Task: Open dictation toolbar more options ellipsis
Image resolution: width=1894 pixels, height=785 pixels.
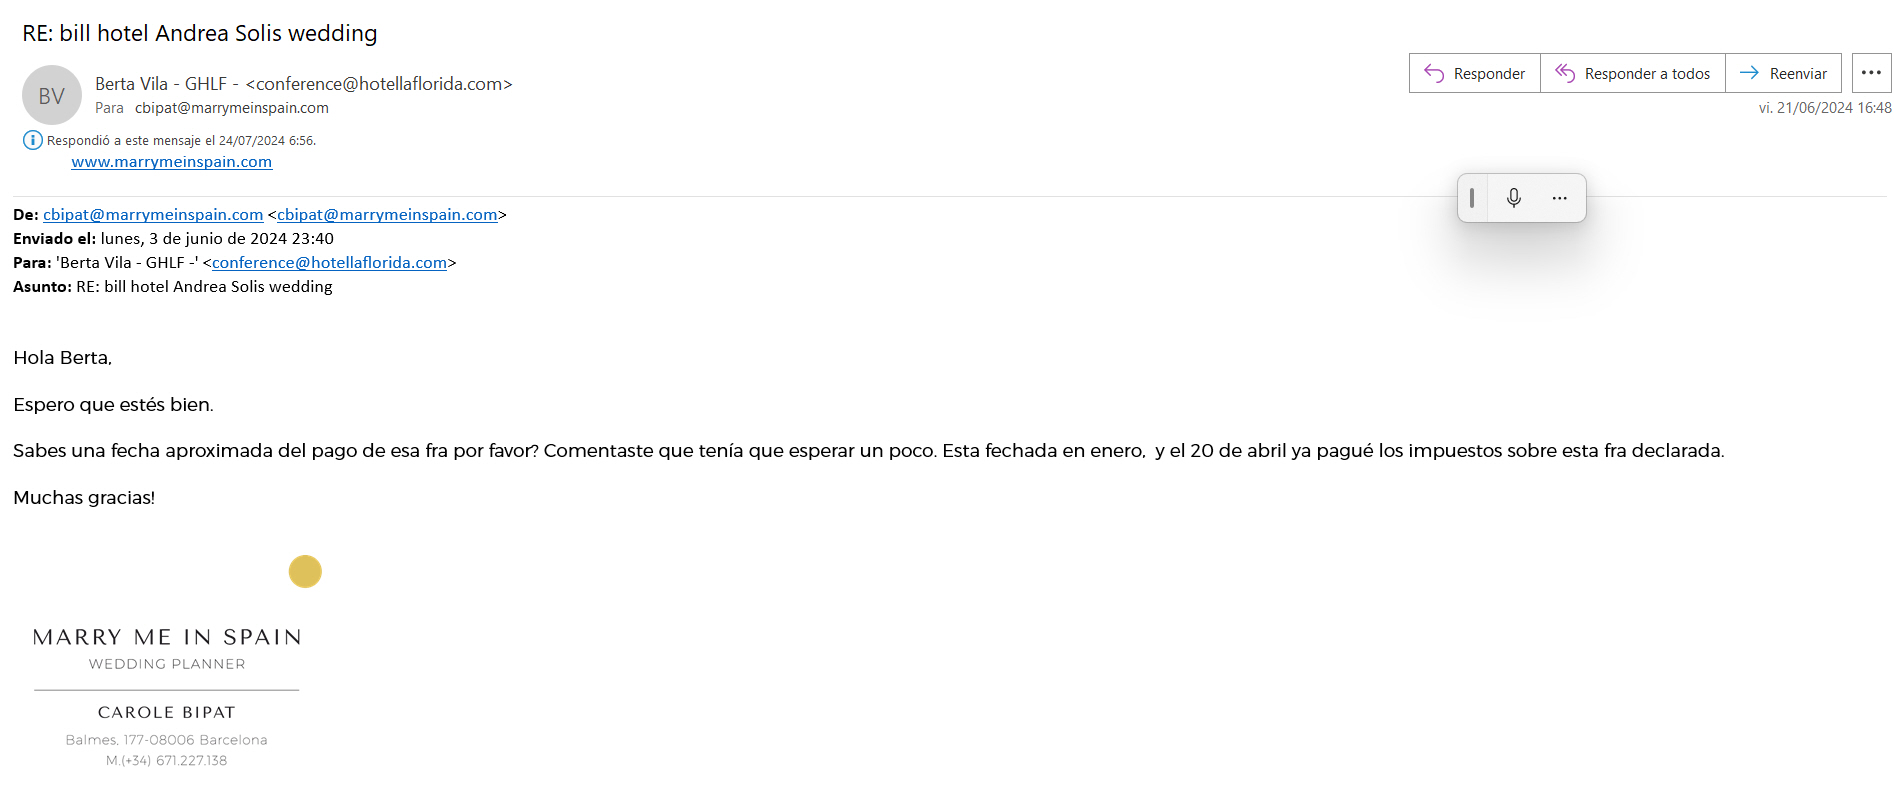Action: click(1559, 198)
